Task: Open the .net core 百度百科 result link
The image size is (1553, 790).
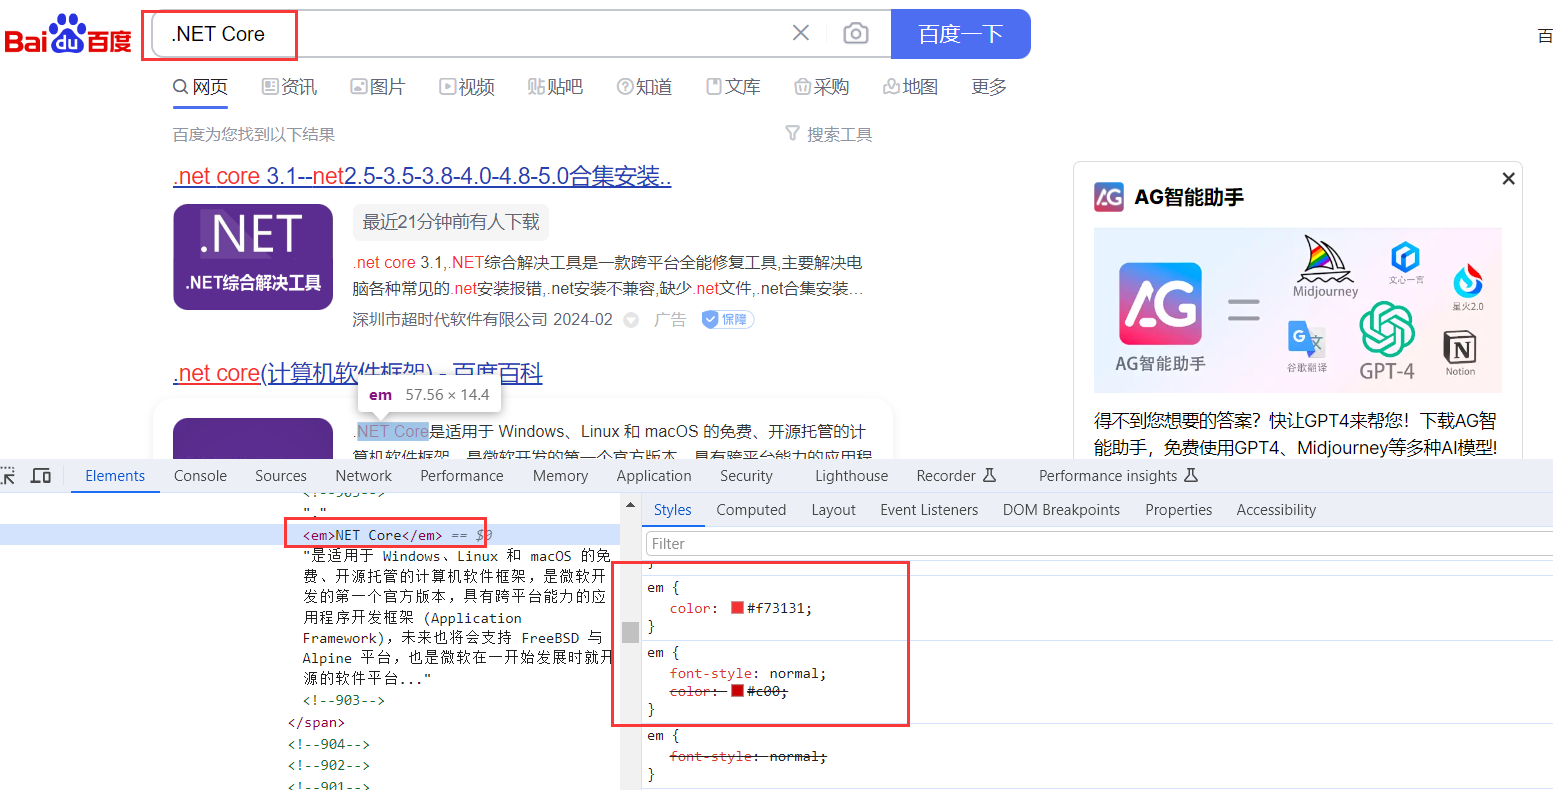Action: tap(358, 373)
